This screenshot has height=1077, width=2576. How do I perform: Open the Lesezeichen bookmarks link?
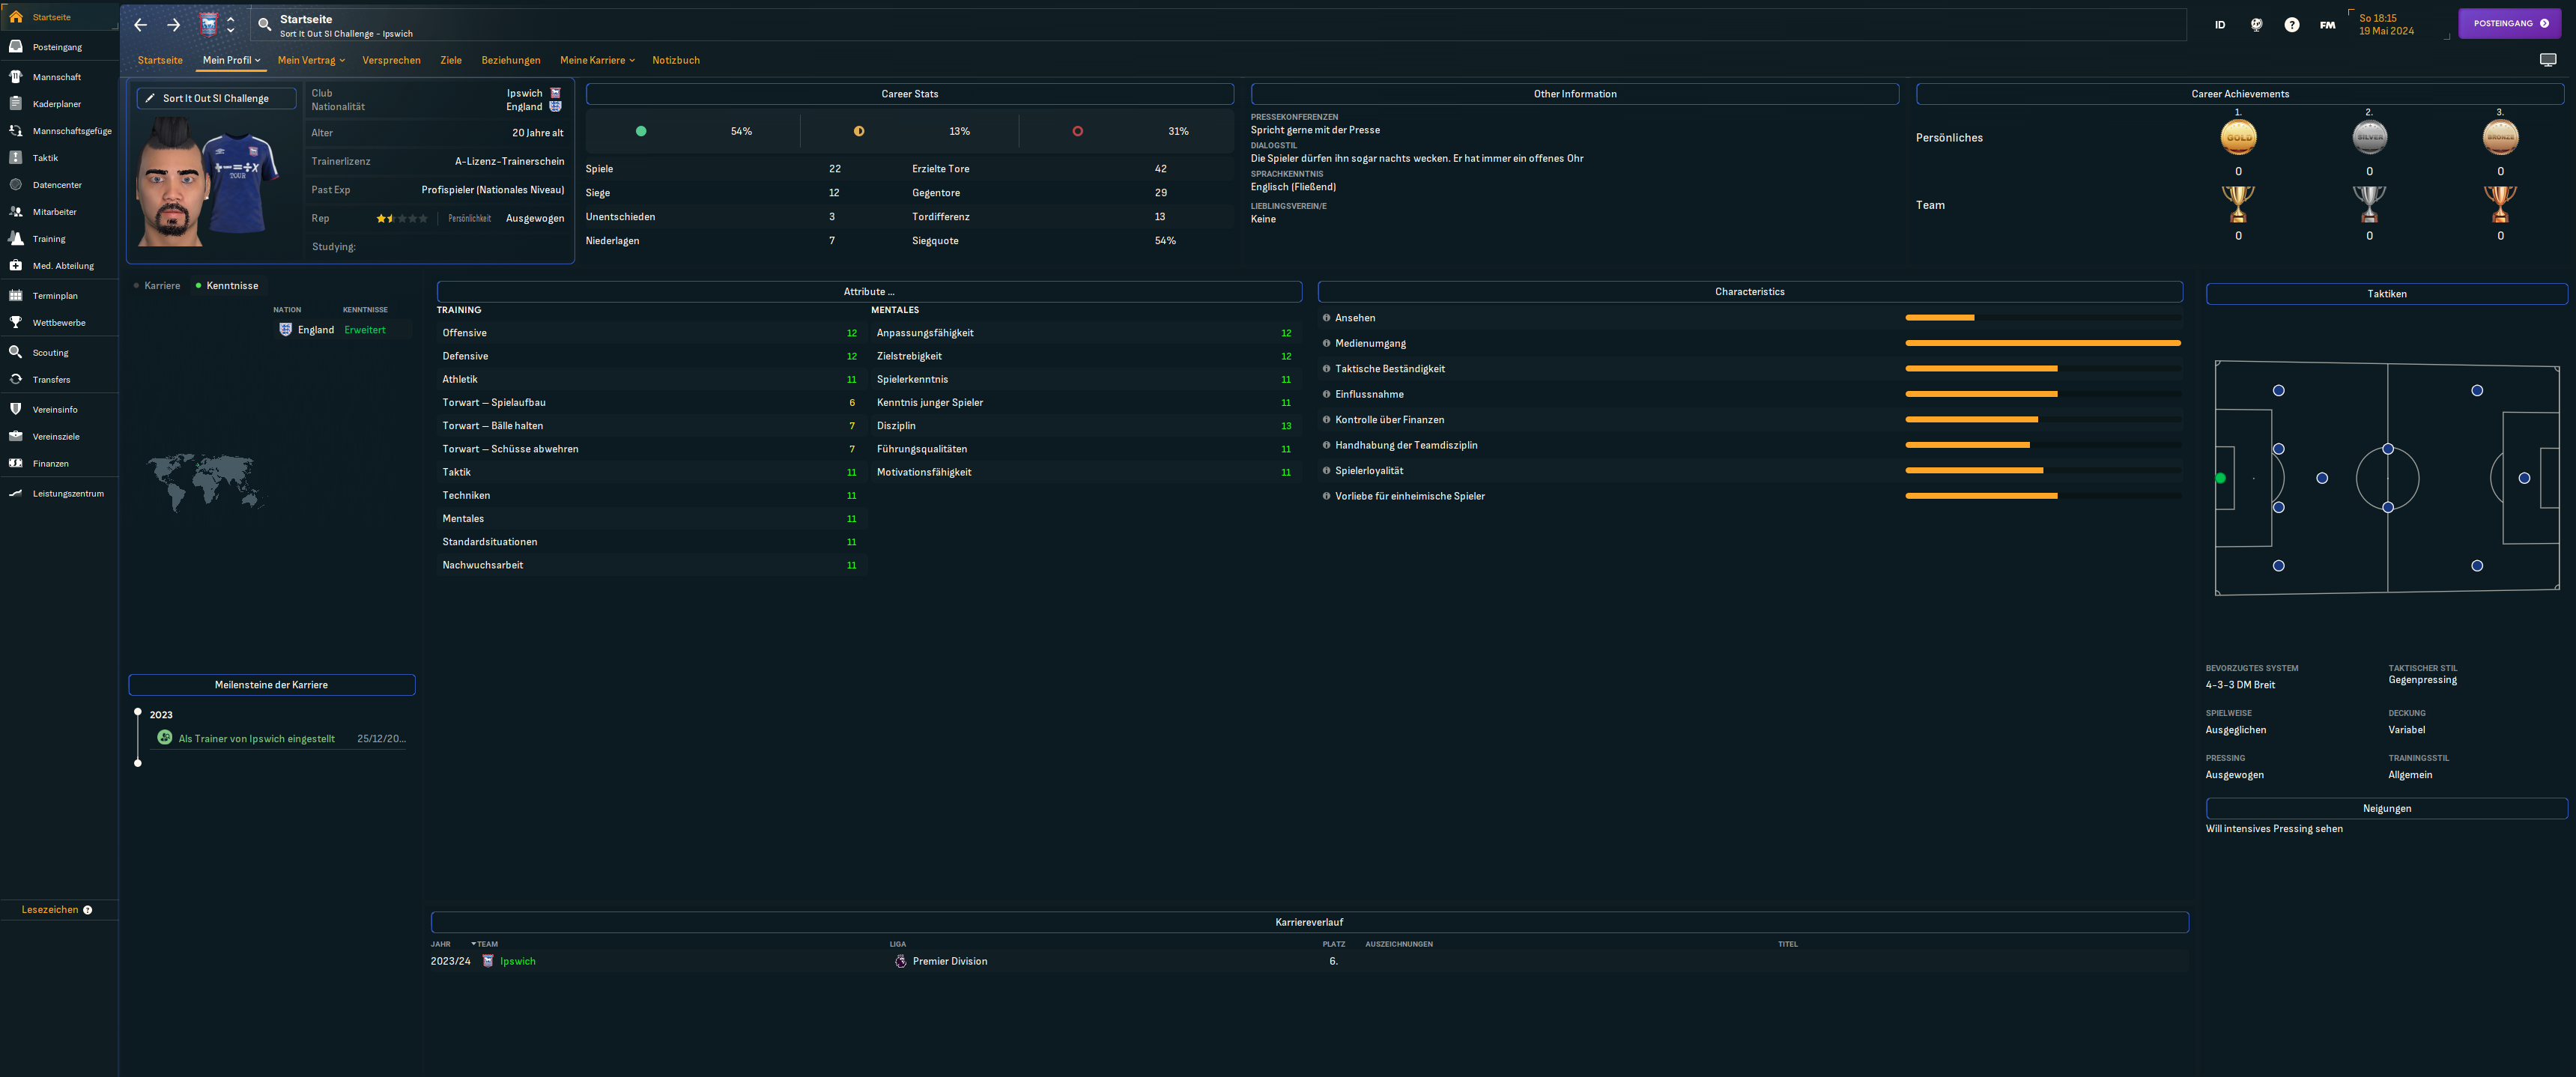(50, 910)
